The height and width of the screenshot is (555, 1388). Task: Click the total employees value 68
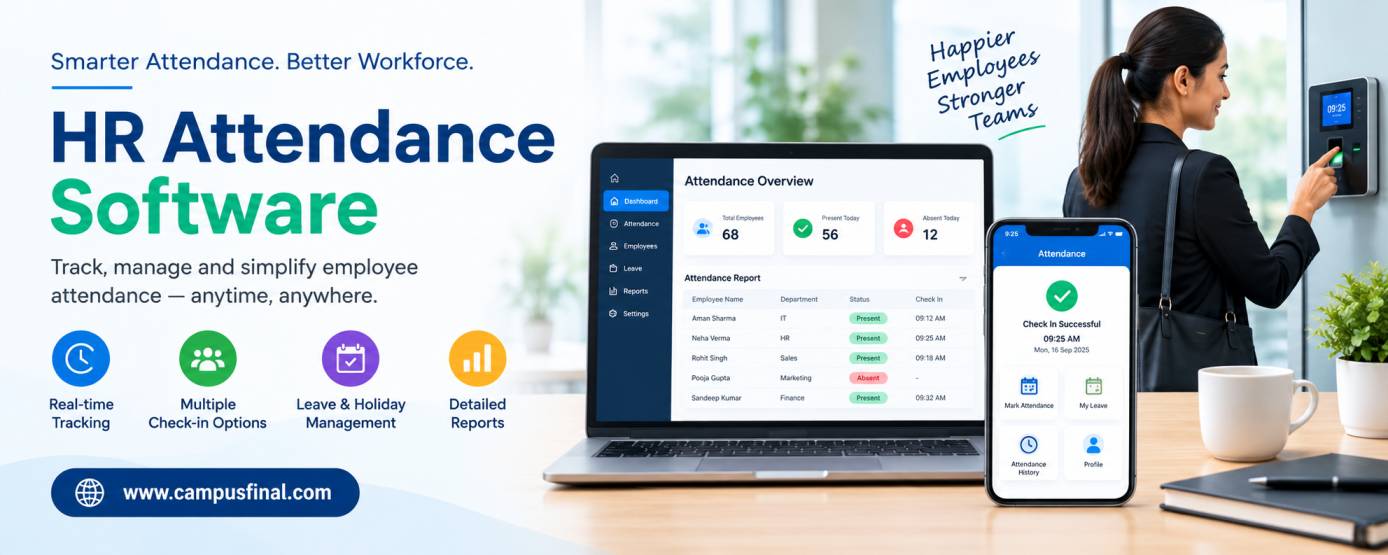coord(730,235)
